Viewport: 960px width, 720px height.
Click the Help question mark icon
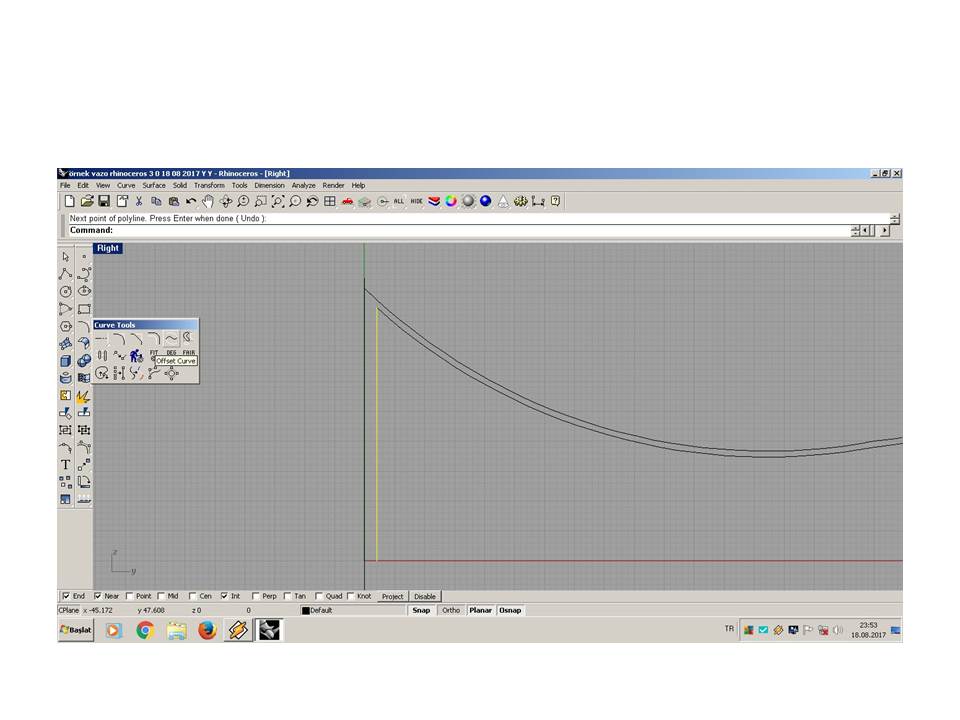555,201
